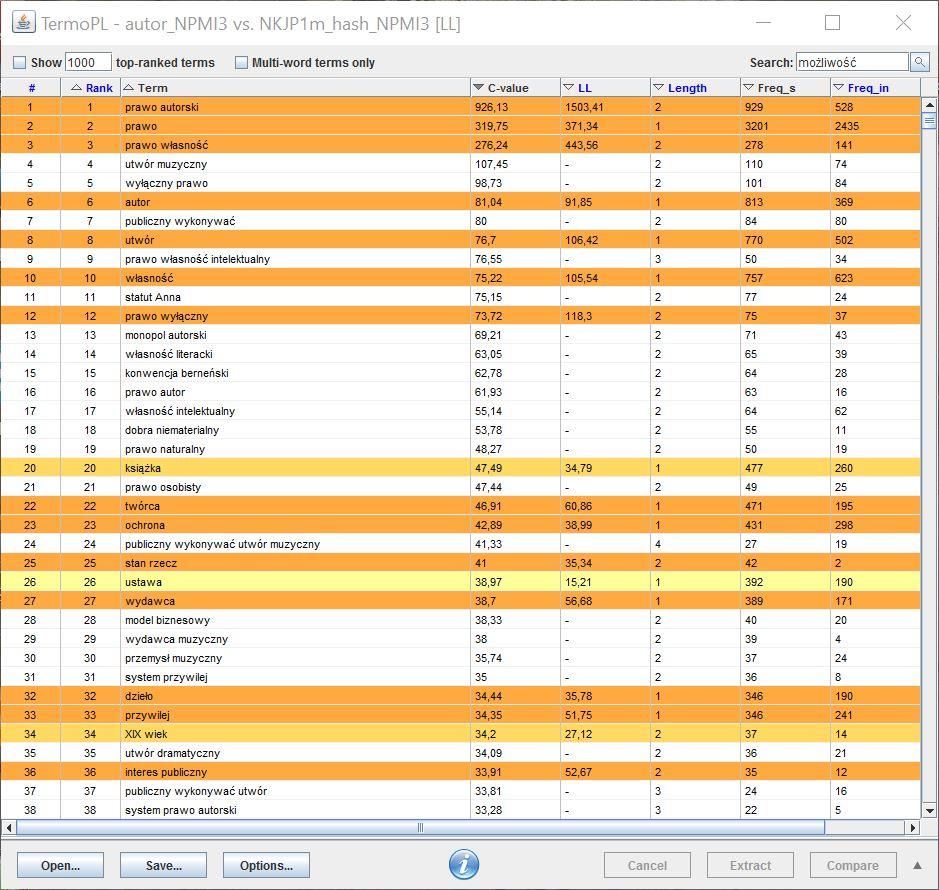Sort table by LL column header
The width and height of the screenshot is (939, 890).
[x=605, y=87]
